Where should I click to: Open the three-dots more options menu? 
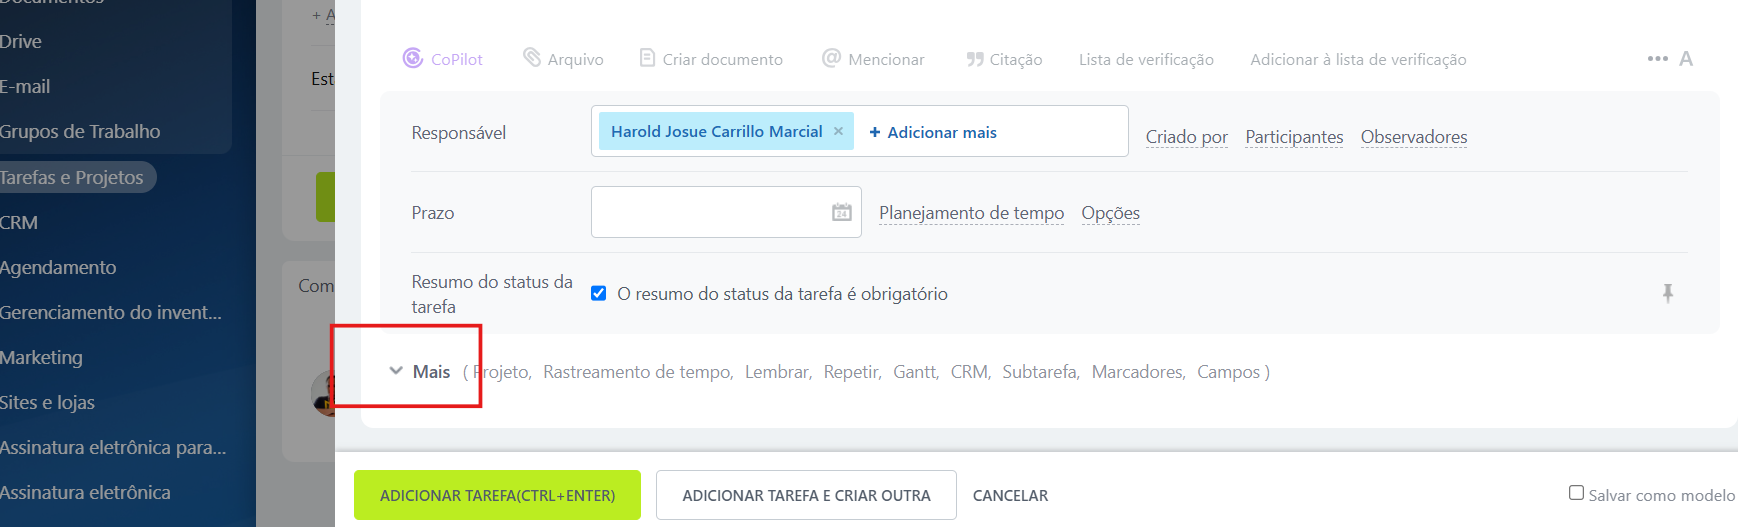tap(1657, 59)
